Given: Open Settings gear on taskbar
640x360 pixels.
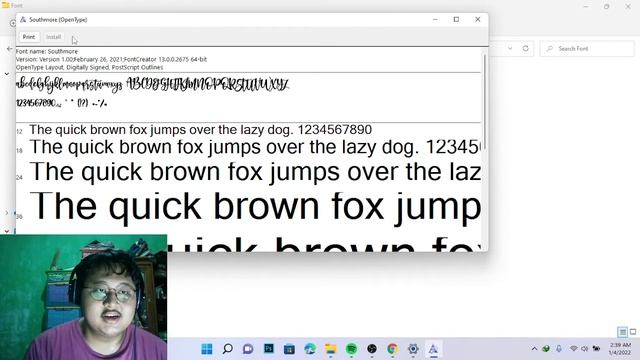Looking at the screenshot, I should 413,349.
